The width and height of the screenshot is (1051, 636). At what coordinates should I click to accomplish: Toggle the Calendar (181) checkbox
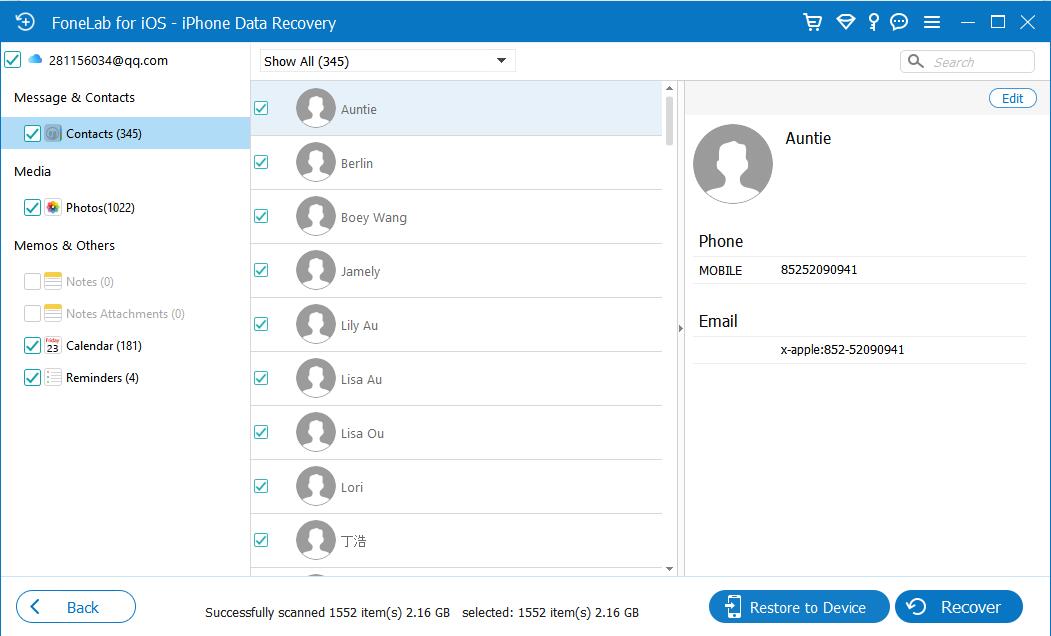32,345
